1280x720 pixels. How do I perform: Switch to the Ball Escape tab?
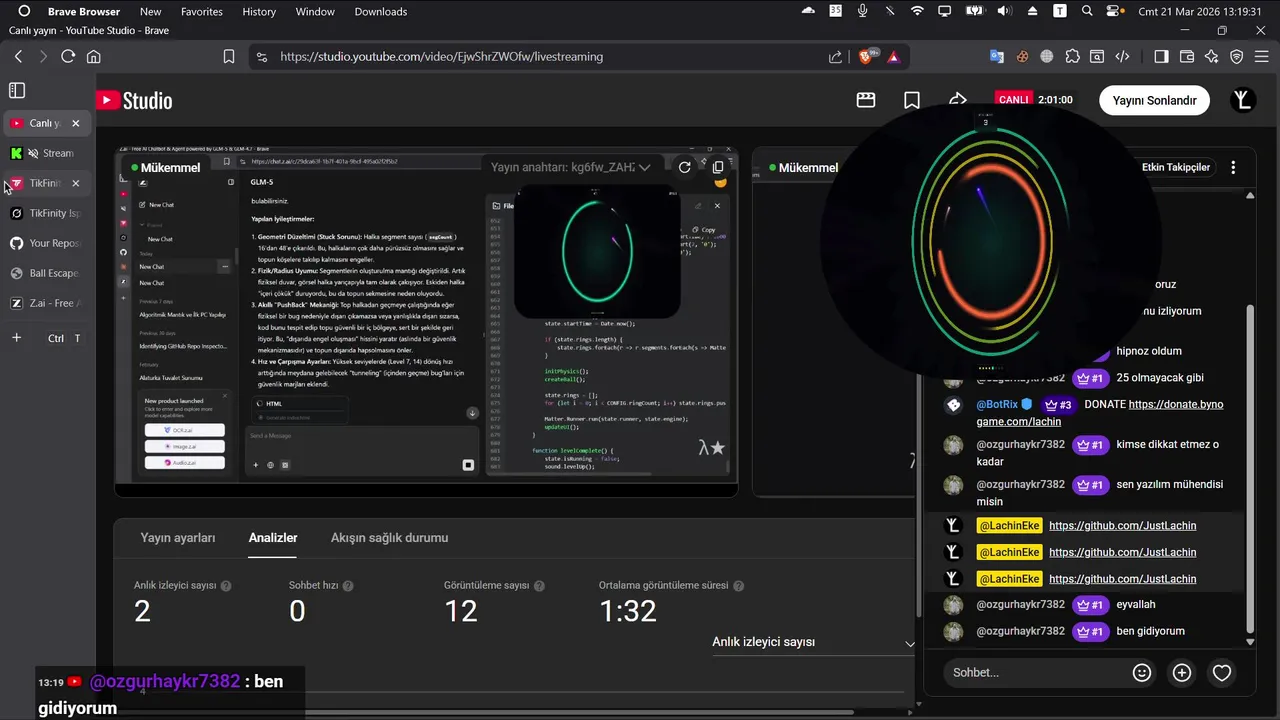point(47,273)
